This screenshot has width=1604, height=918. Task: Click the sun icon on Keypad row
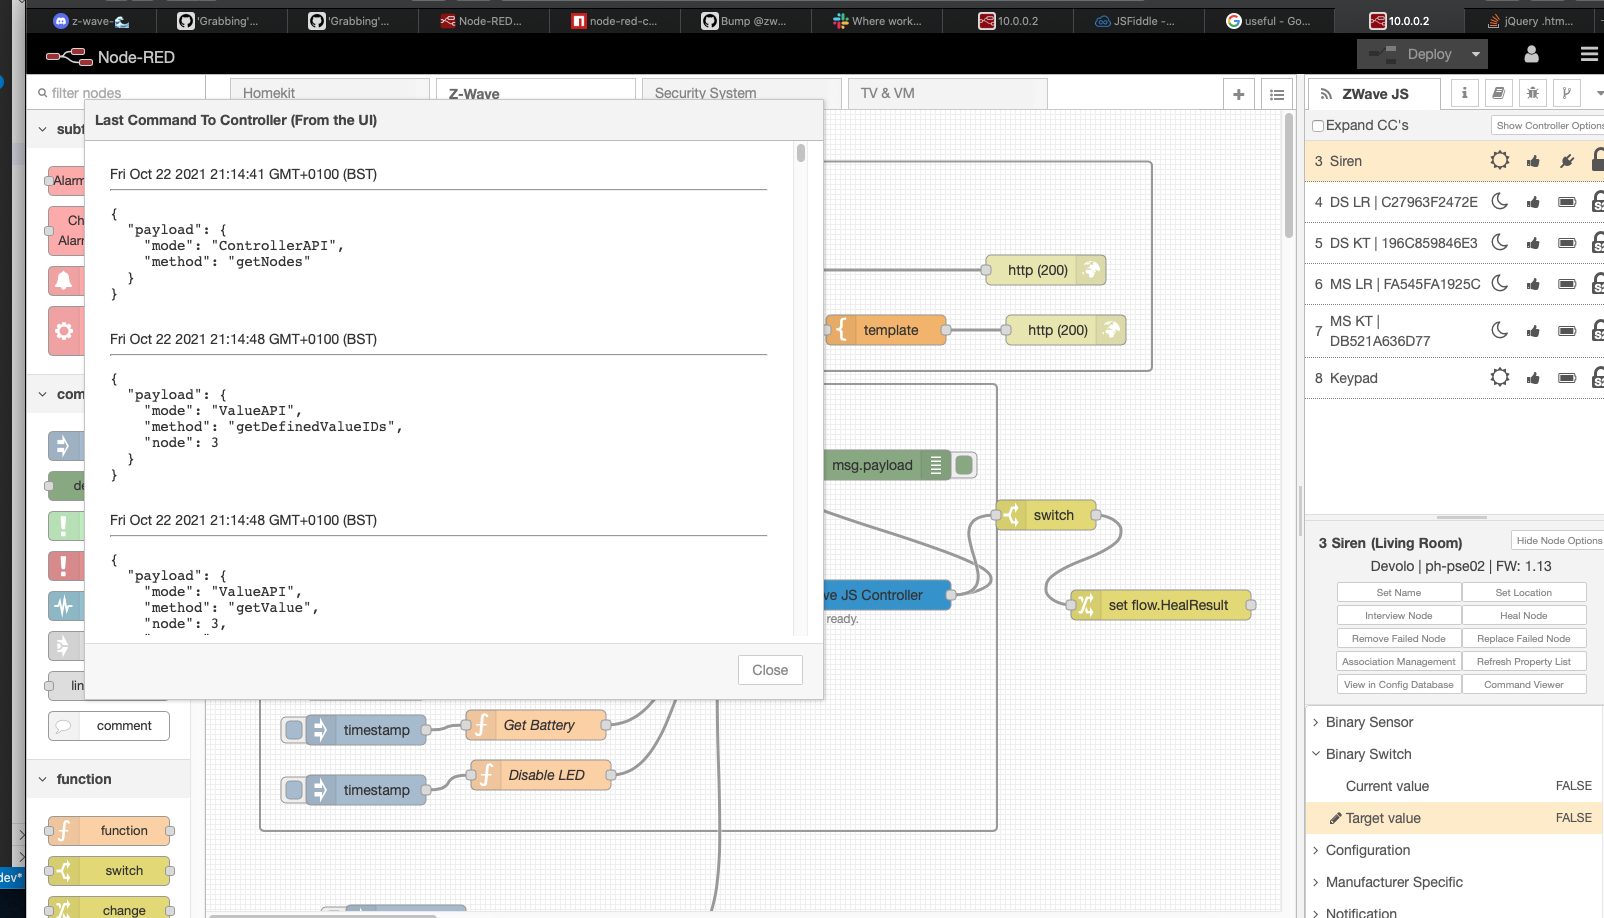1500,377
